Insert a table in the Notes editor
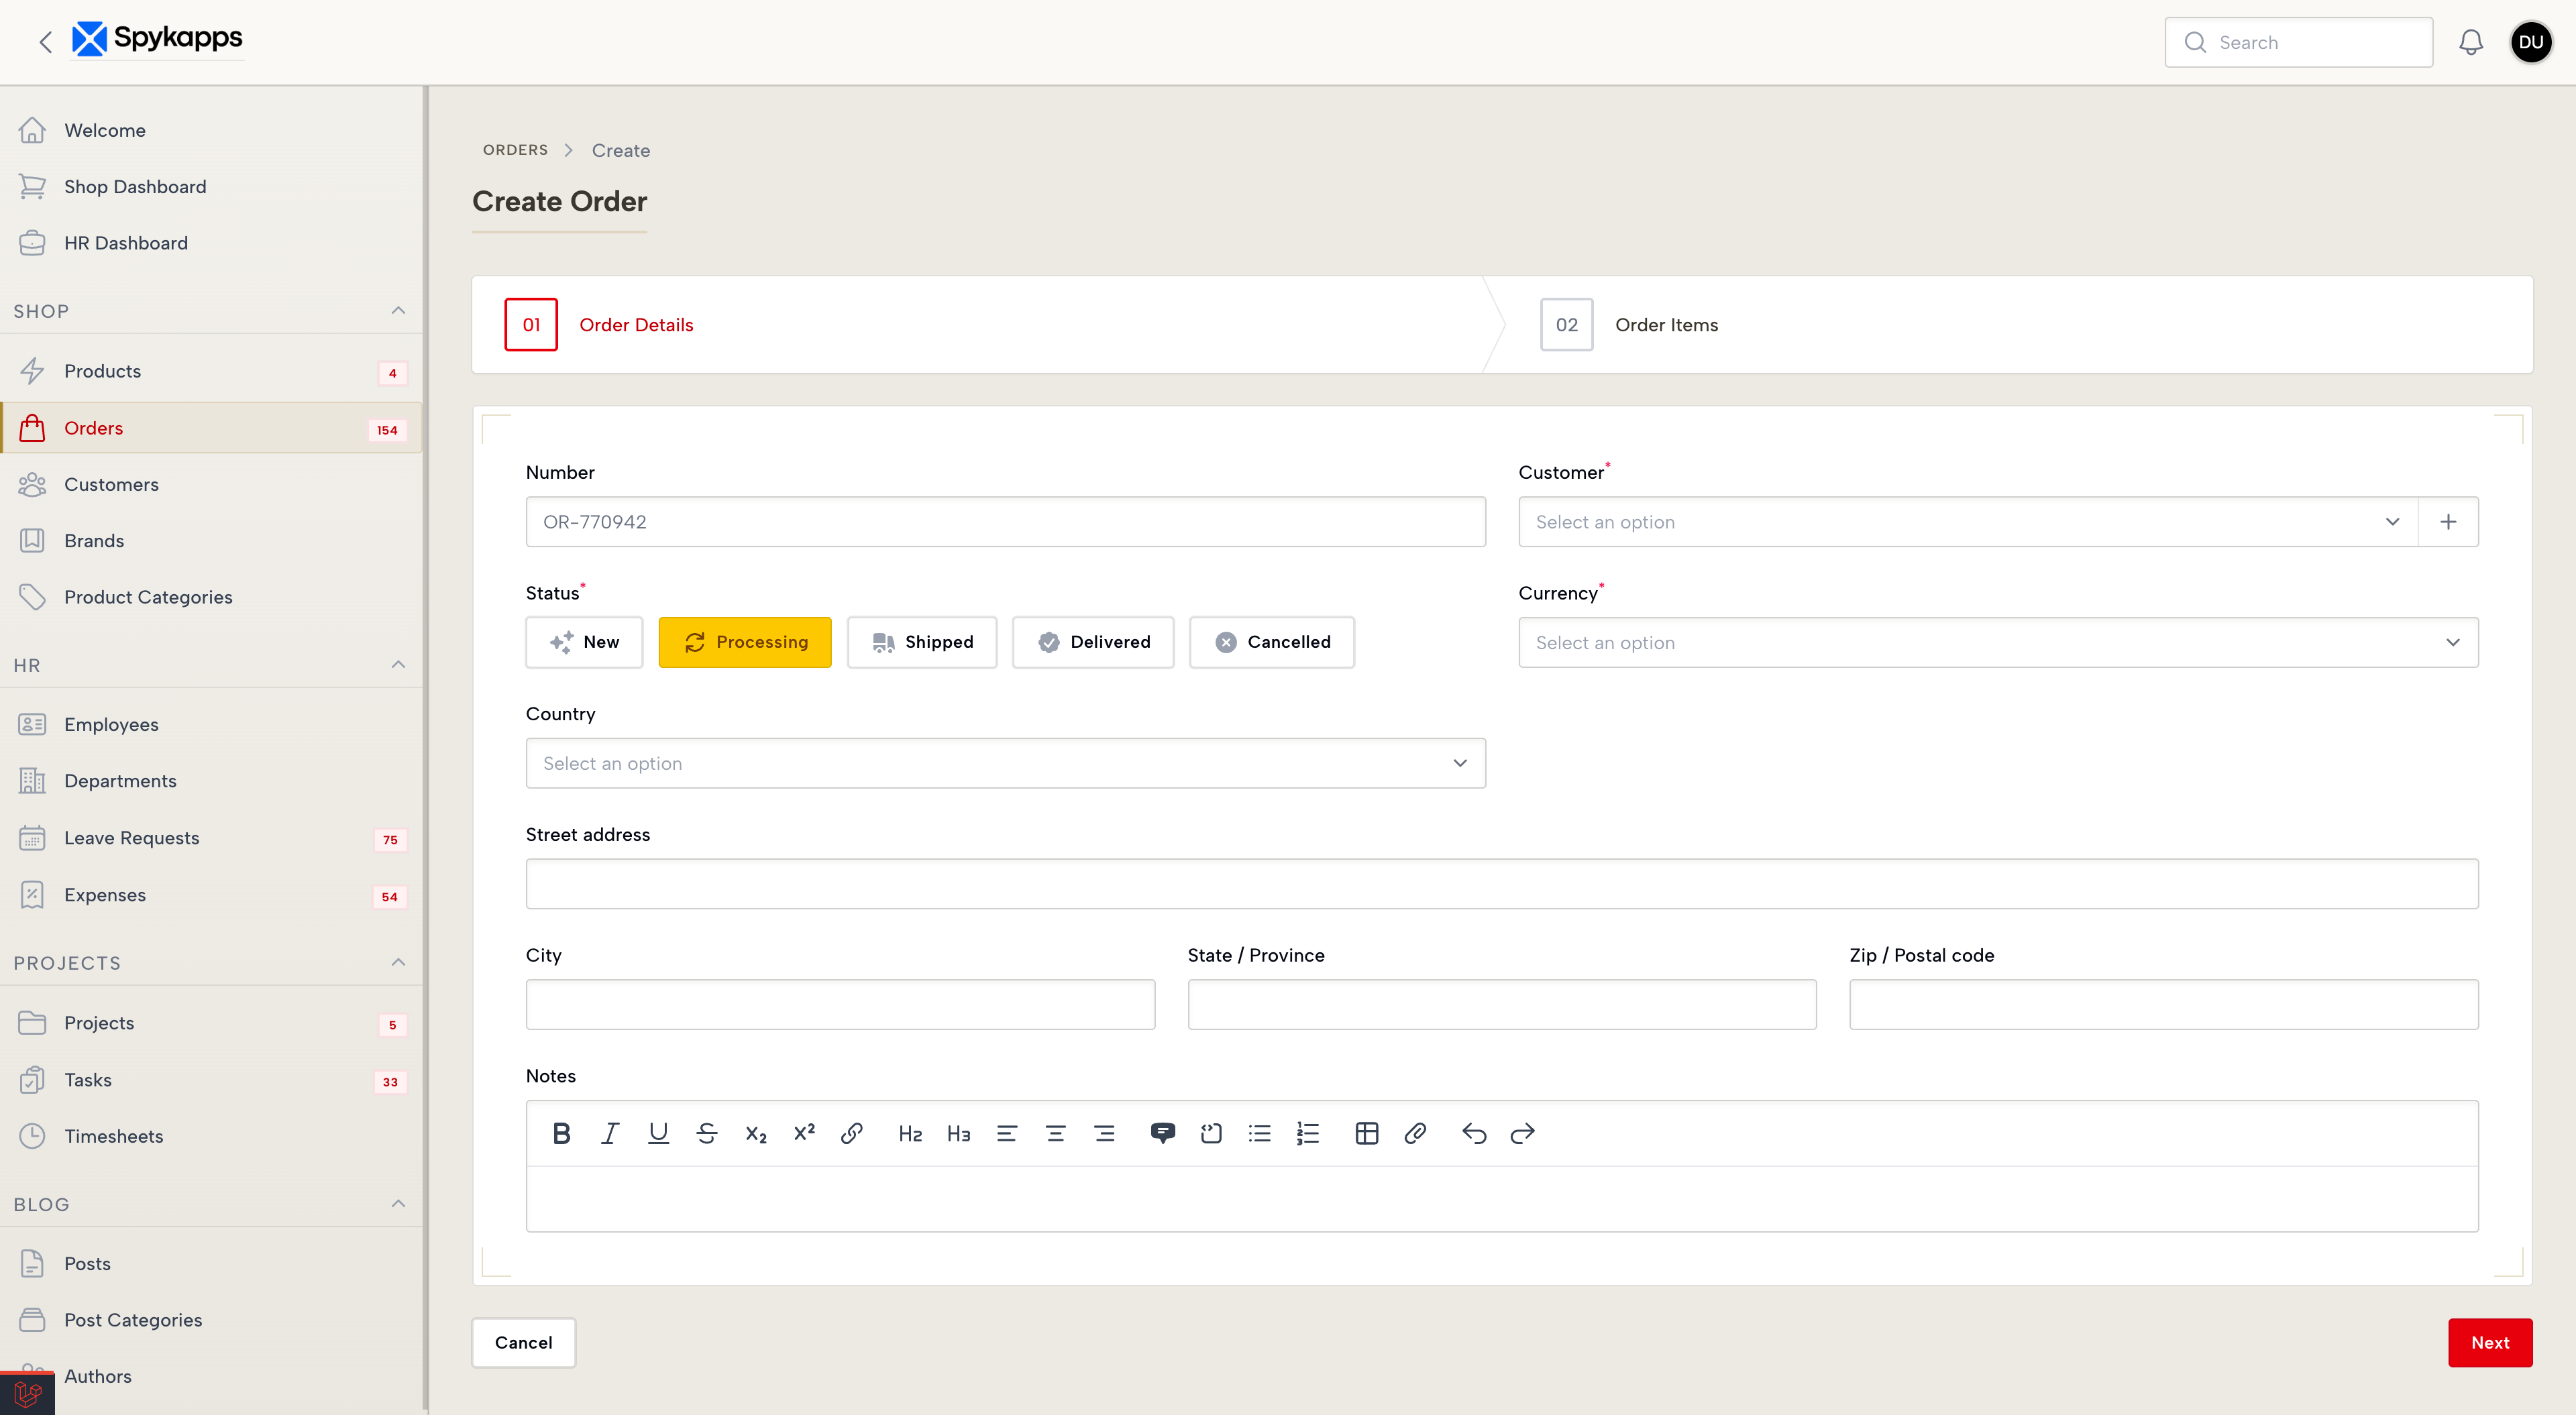 tap(1366, 1133)
